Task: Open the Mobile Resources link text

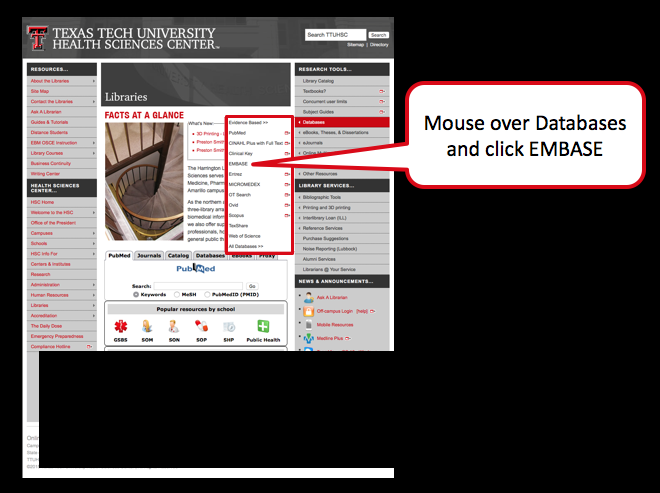Action: pos(335,325)
